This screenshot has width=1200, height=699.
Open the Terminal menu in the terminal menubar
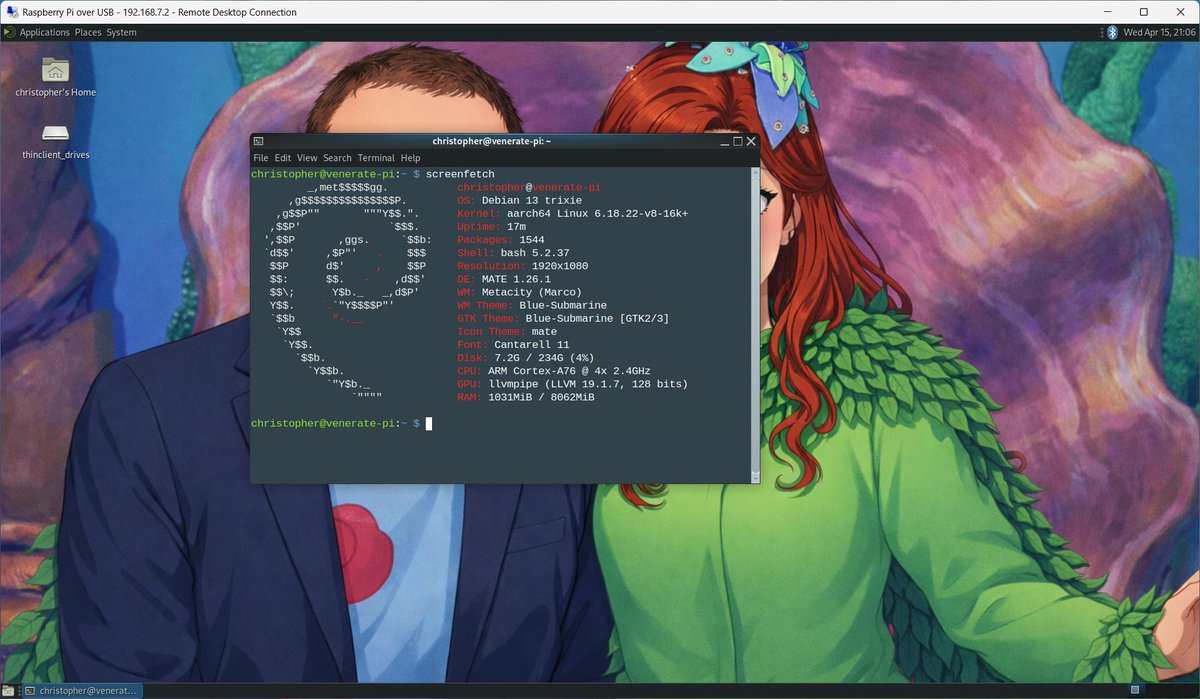[x=376, y=158]
